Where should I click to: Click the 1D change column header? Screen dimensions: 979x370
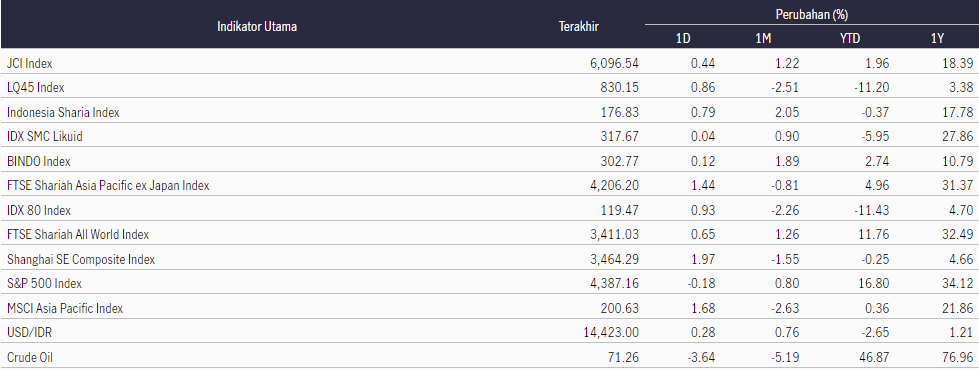(x=683, y=39)
